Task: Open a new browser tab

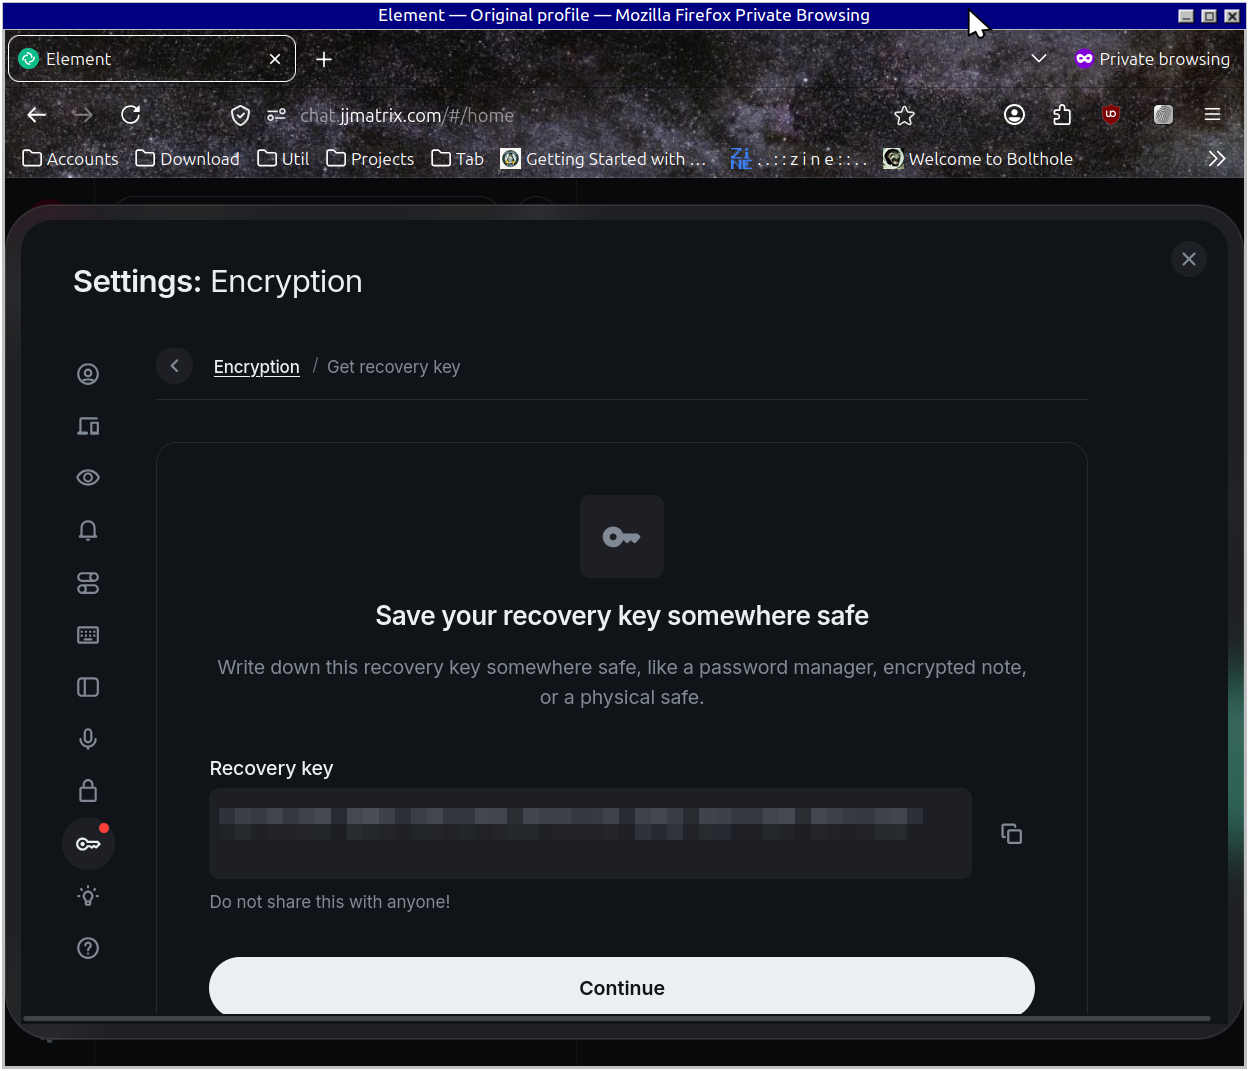Action: tap(324, 59)
